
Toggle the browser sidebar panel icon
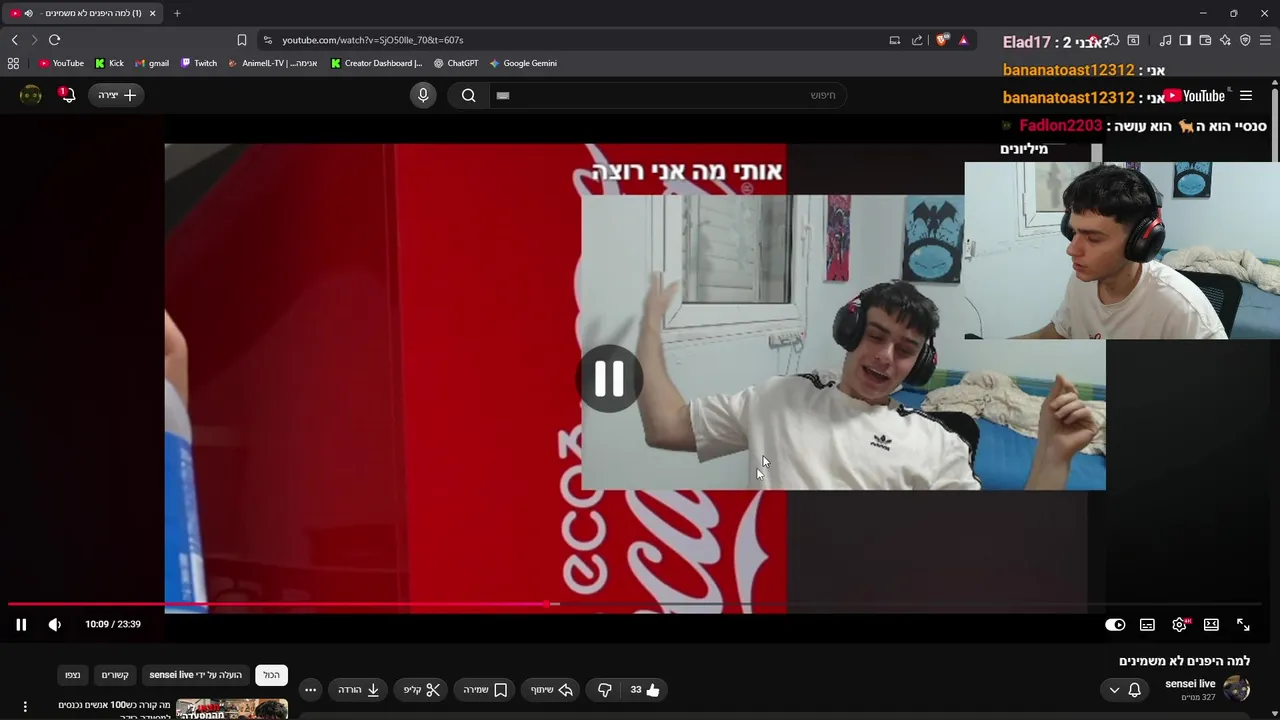(x=1185, y=40)
